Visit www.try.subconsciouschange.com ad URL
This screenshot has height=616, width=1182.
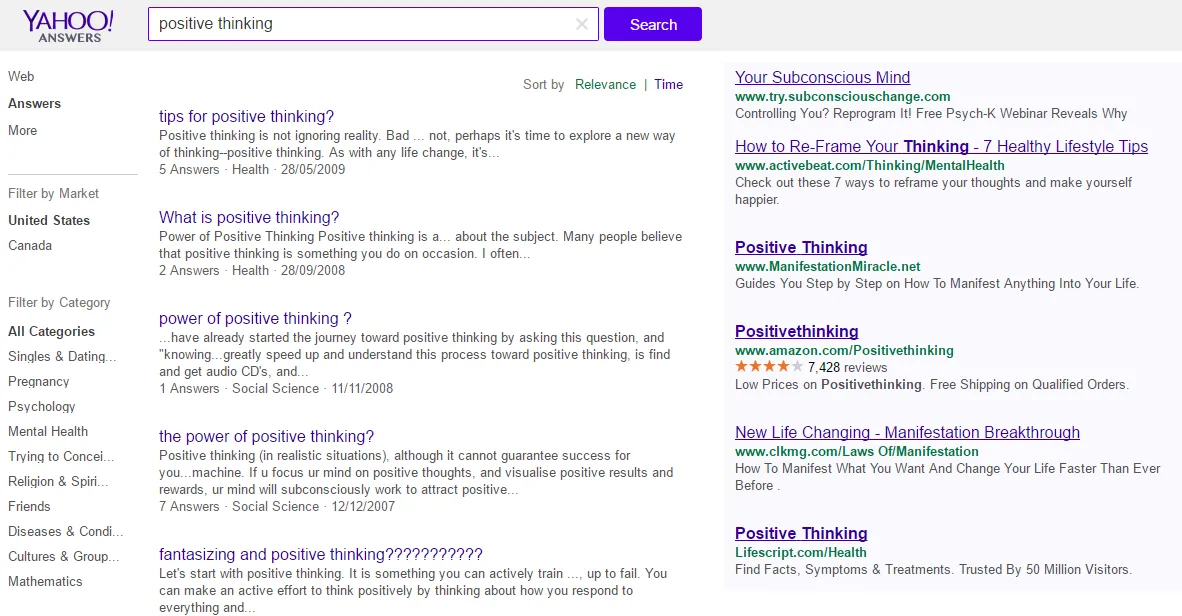(x=843, y=97)
